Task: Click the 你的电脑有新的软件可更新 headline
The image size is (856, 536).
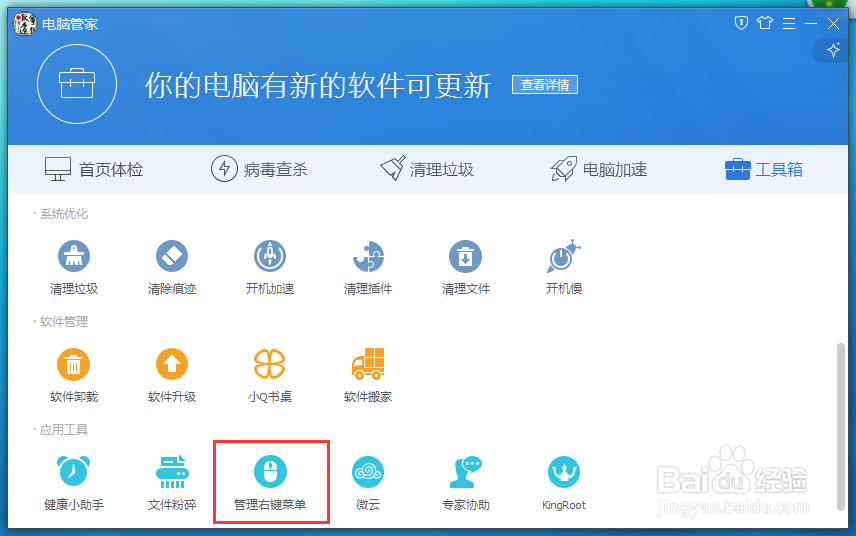Action: click(x=318, y=86)
